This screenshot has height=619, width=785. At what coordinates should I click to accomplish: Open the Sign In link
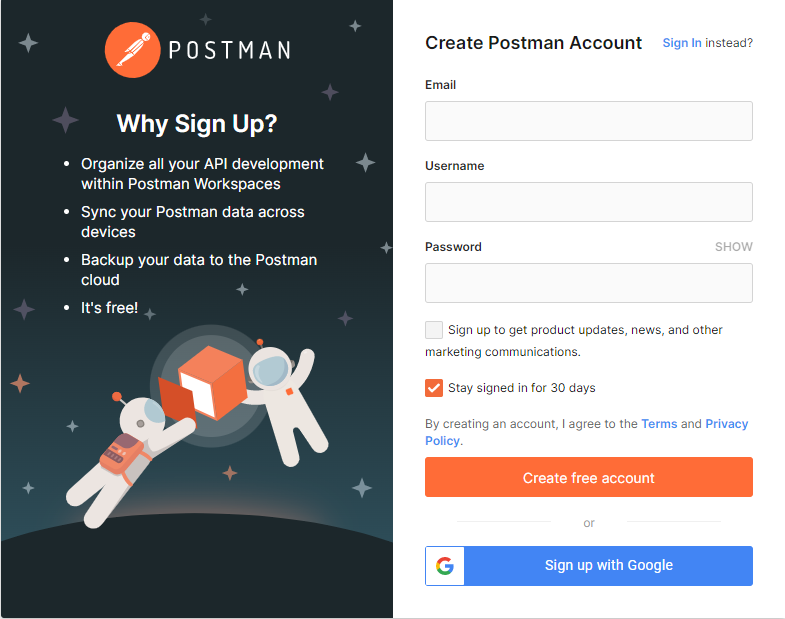pyautogui.click(x=682, y=43)
